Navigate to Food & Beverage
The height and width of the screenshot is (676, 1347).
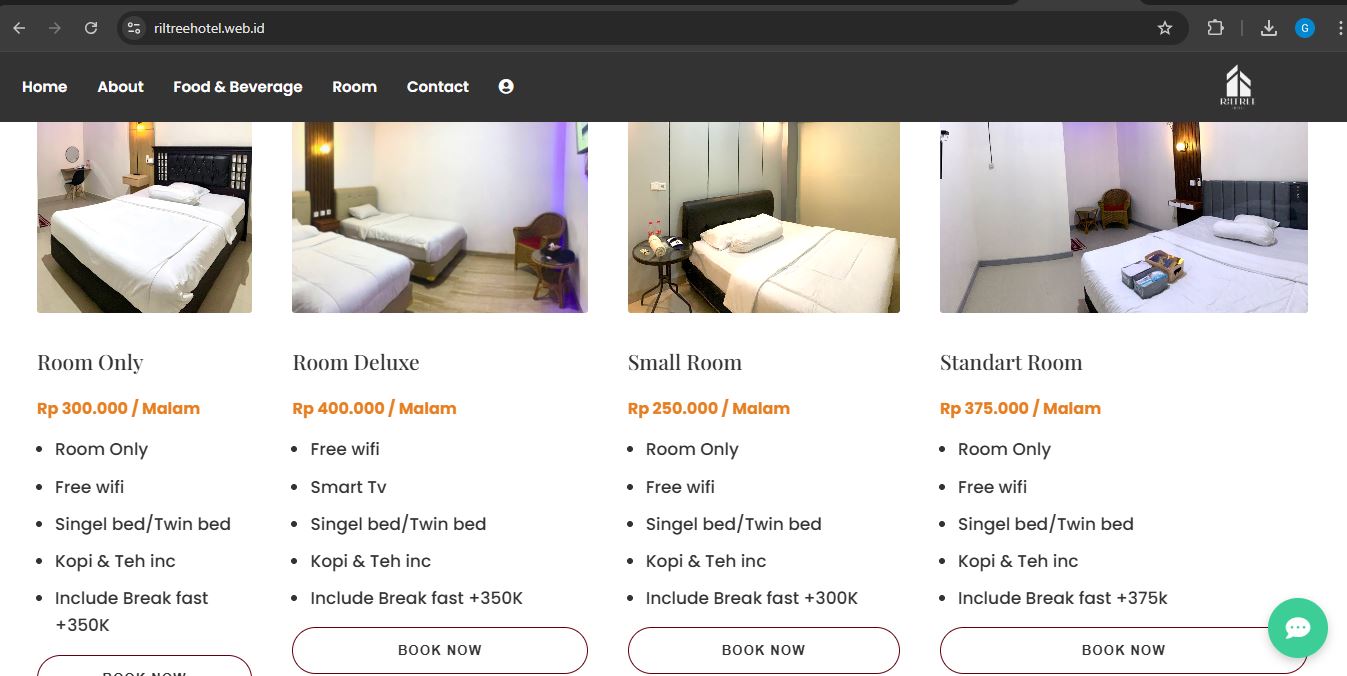(x=237, y=87)
